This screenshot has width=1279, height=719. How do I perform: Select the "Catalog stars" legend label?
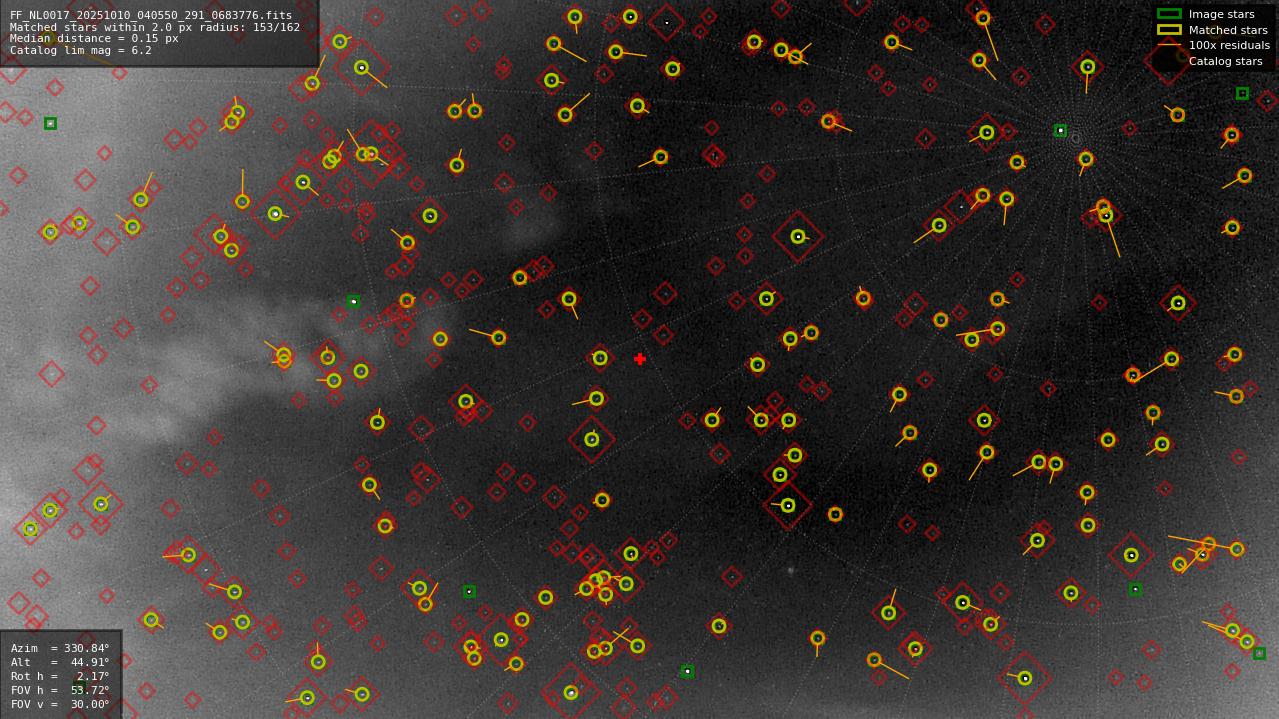point(1225,61)
